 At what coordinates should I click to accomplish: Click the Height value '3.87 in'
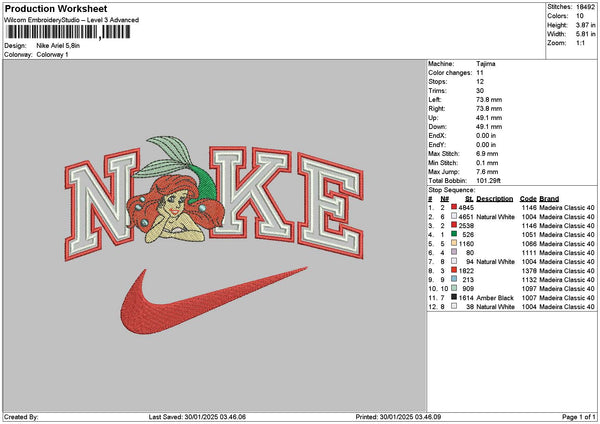pos(585,25)
